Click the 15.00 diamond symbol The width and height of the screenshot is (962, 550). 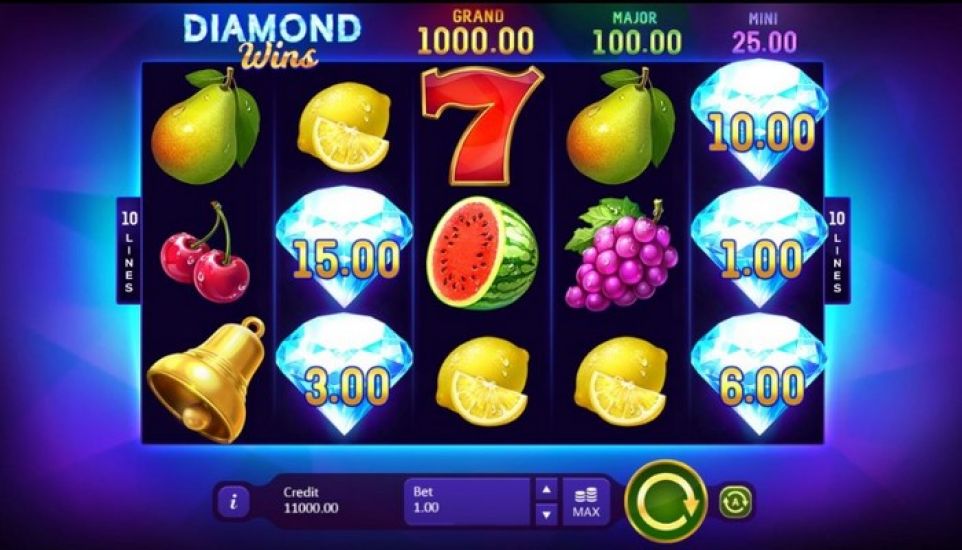pyautogui.click(x=344, y=247)
